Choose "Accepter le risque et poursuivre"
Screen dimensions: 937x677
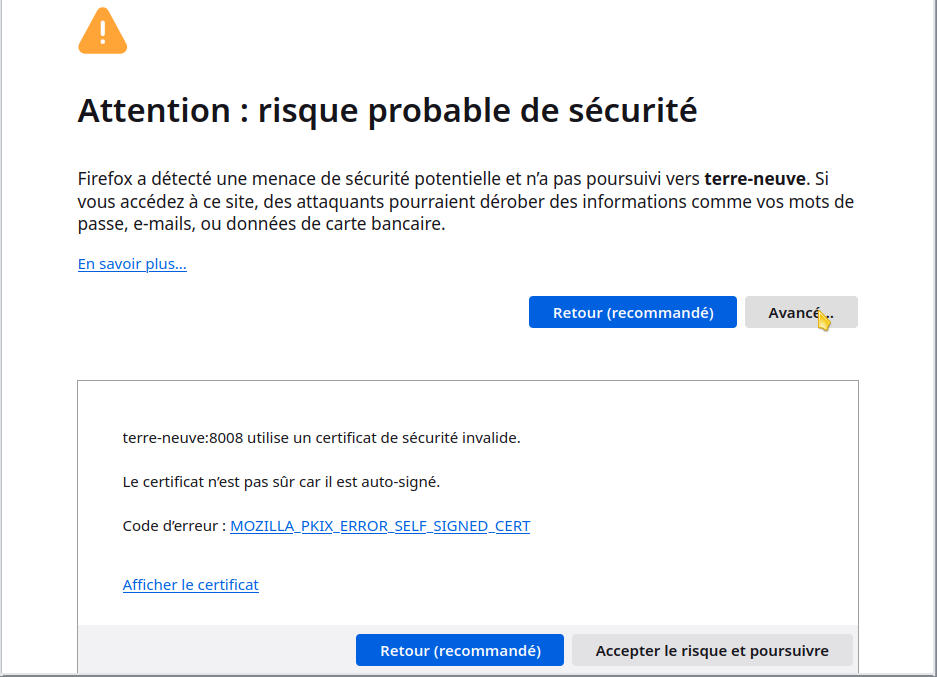pyautogui.click(x=712, y=650)
